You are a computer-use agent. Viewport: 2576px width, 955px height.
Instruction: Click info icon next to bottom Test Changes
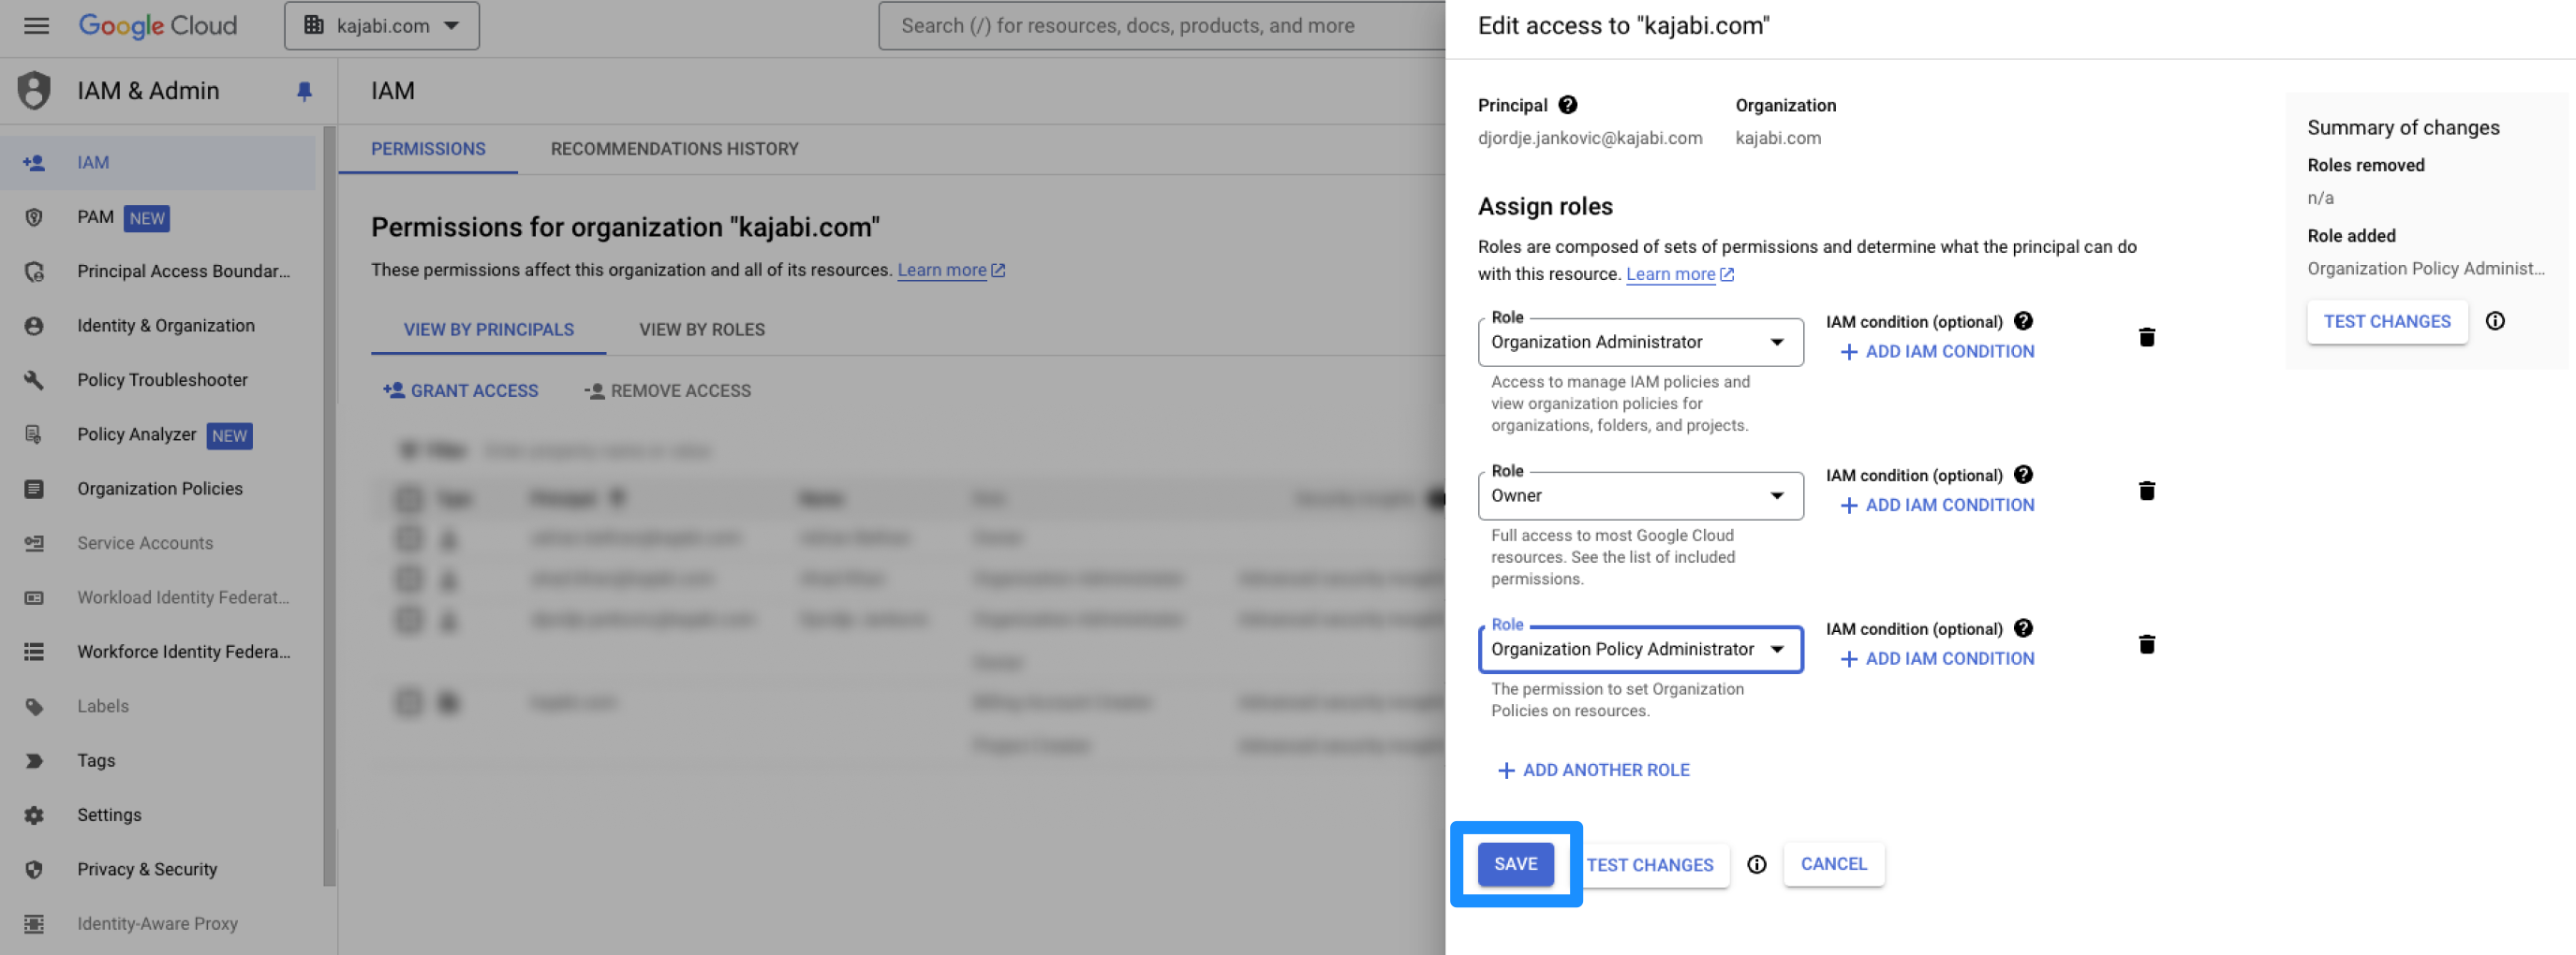[1756, 865]
